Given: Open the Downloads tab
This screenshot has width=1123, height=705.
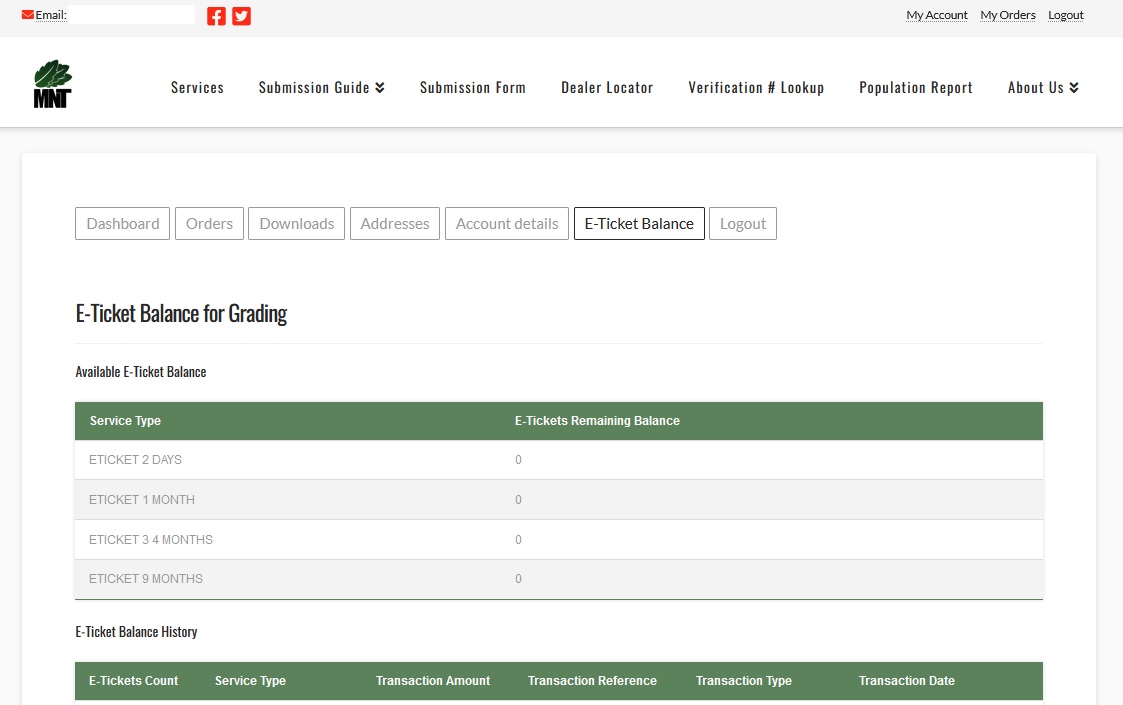Looking at the screenshot, I should click(297, 224).
